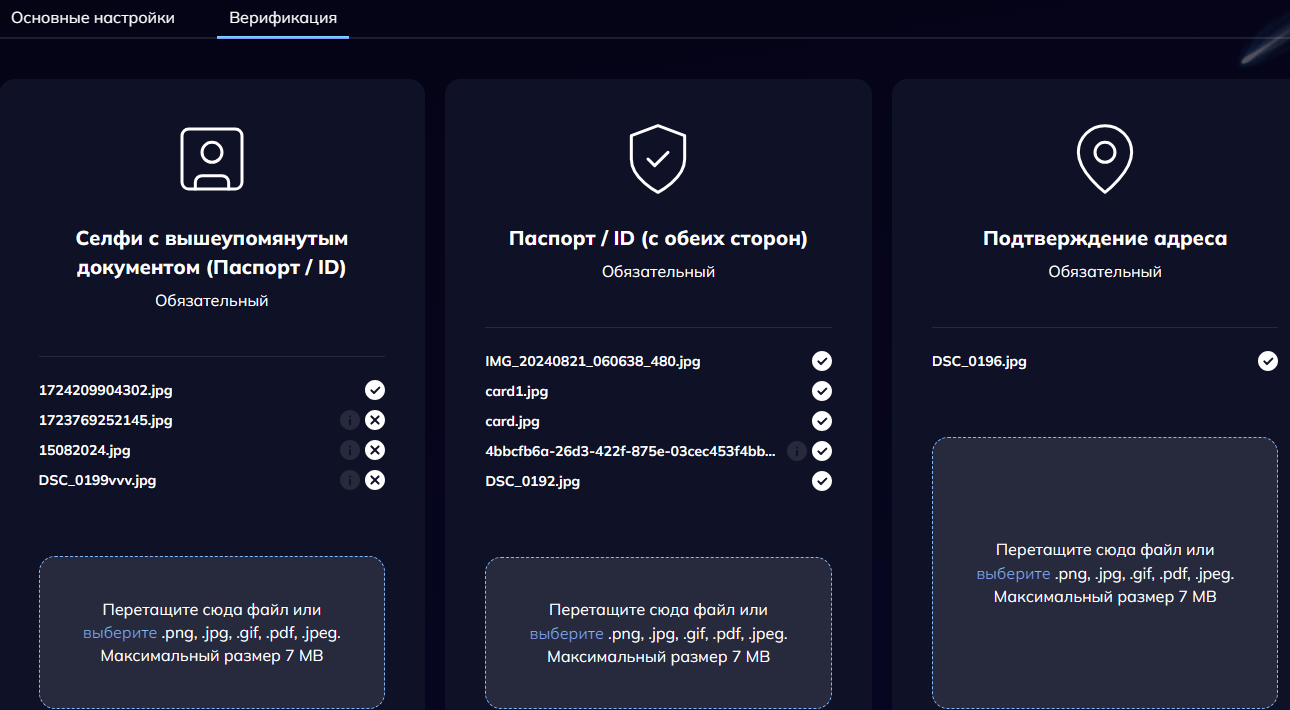Click rejected X icon for 1723769252145.jpg
The width and height of the screenshot is (1290, 710).
[x=375, y=421]
